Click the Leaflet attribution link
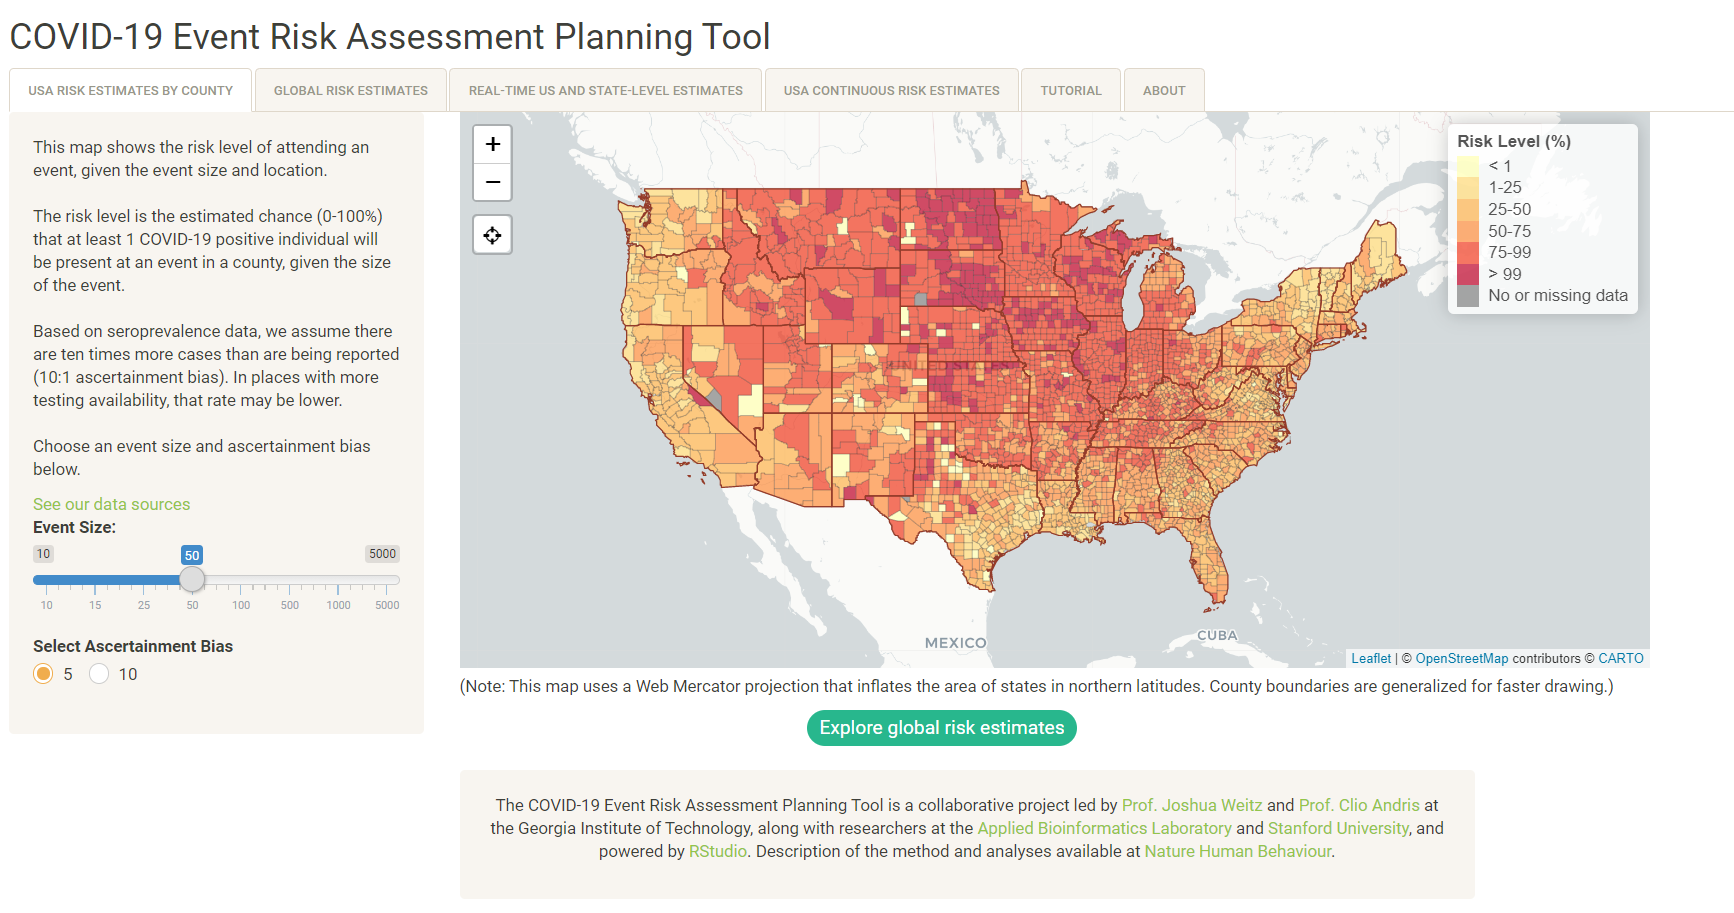The width and height of the screenshot is (1734, 913). click(1371, 658)
